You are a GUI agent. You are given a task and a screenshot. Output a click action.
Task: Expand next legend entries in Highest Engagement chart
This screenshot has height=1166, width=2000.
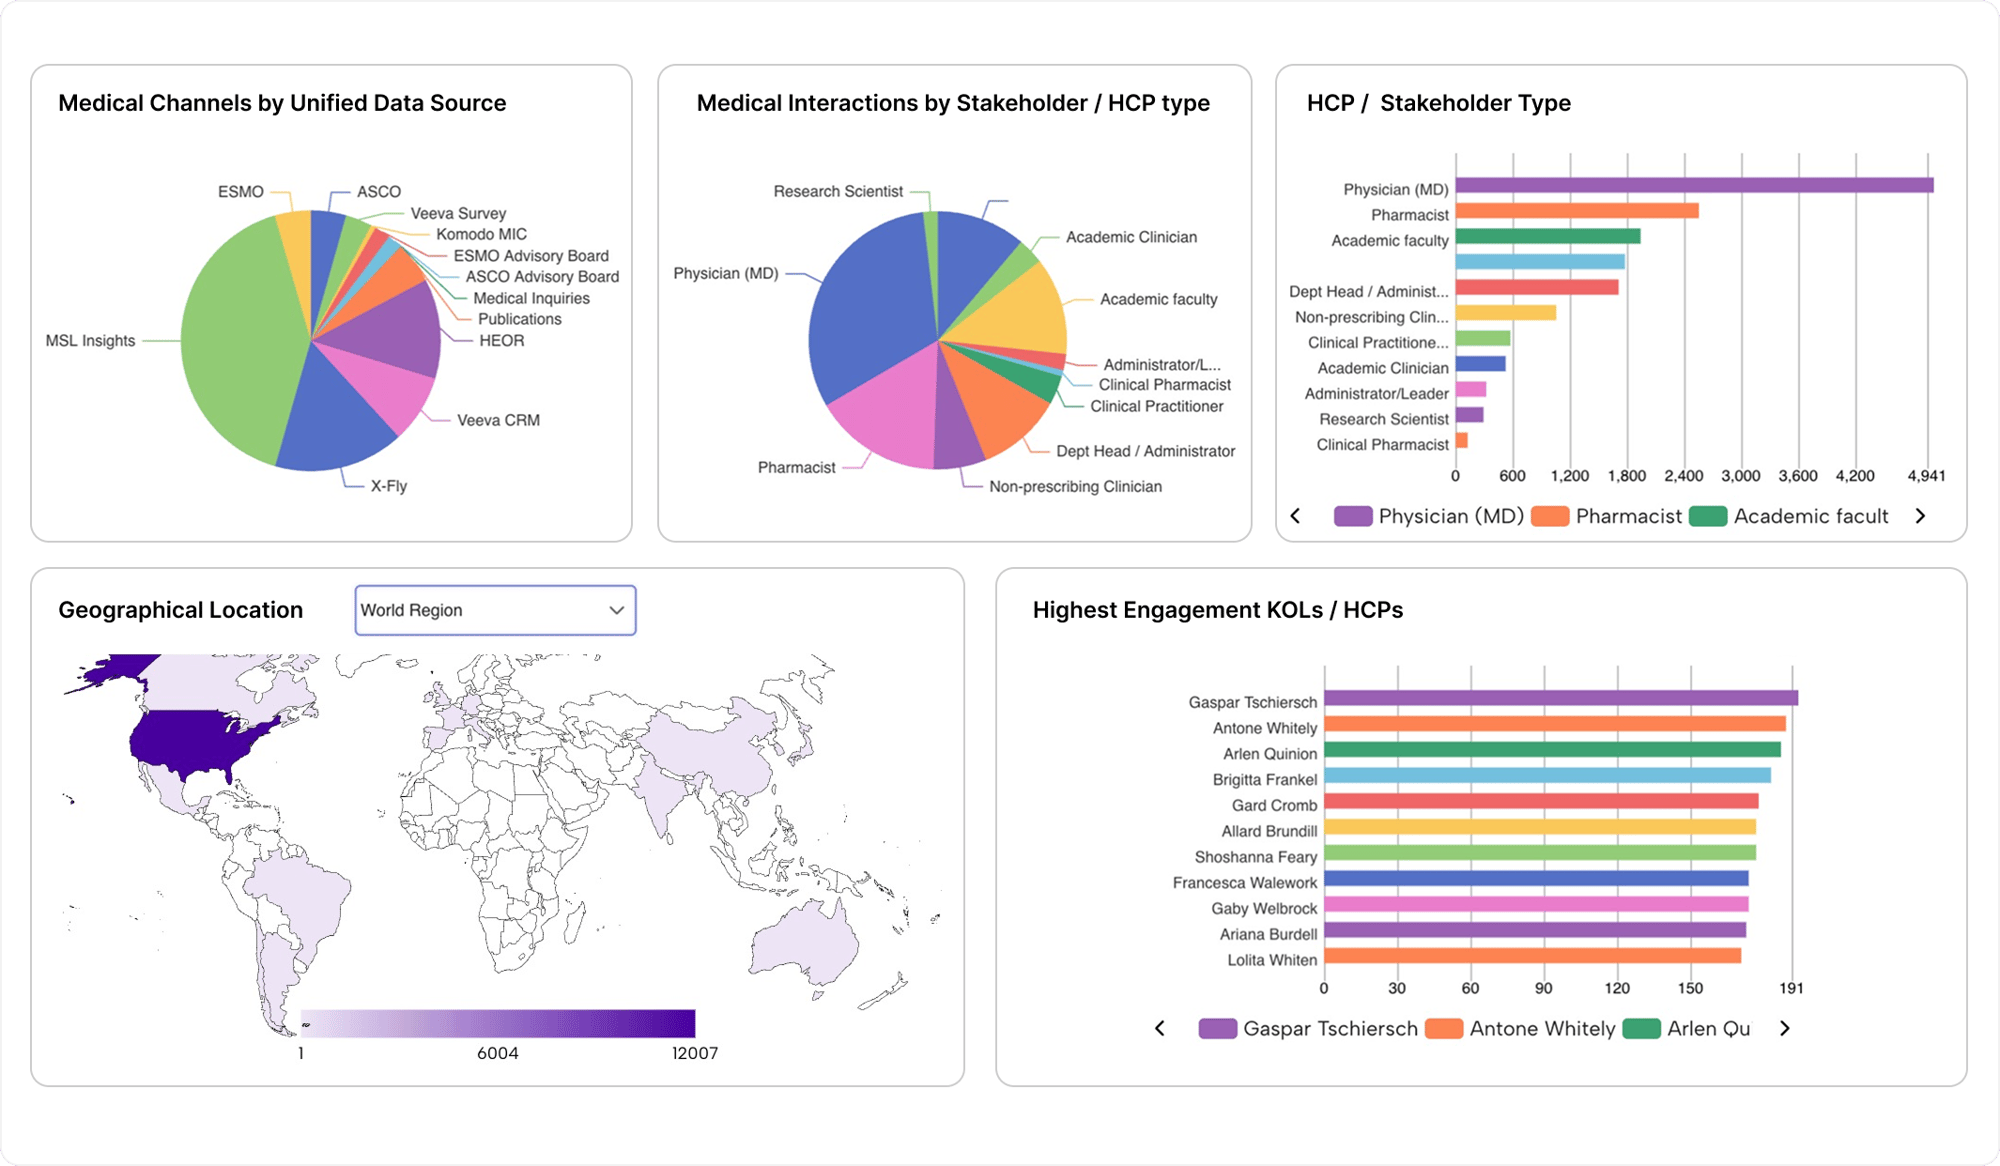pos(1785,1028)
